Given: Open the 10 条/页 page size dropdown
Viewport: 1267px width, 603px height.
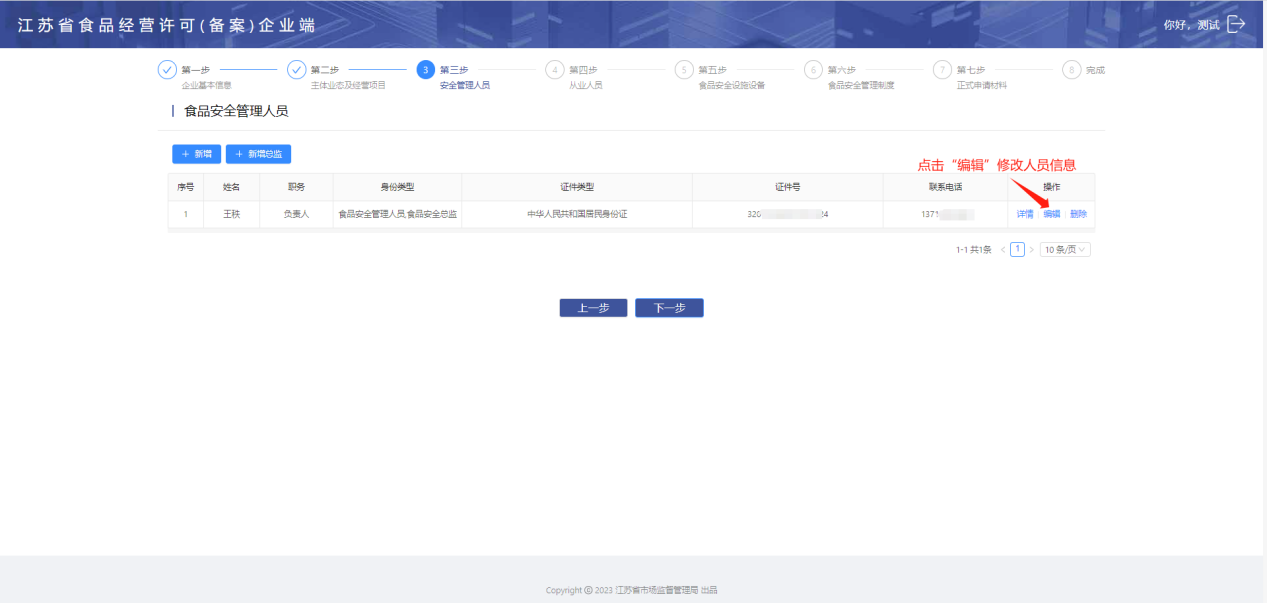Looking at the screenshot, I should (1065, 250).
